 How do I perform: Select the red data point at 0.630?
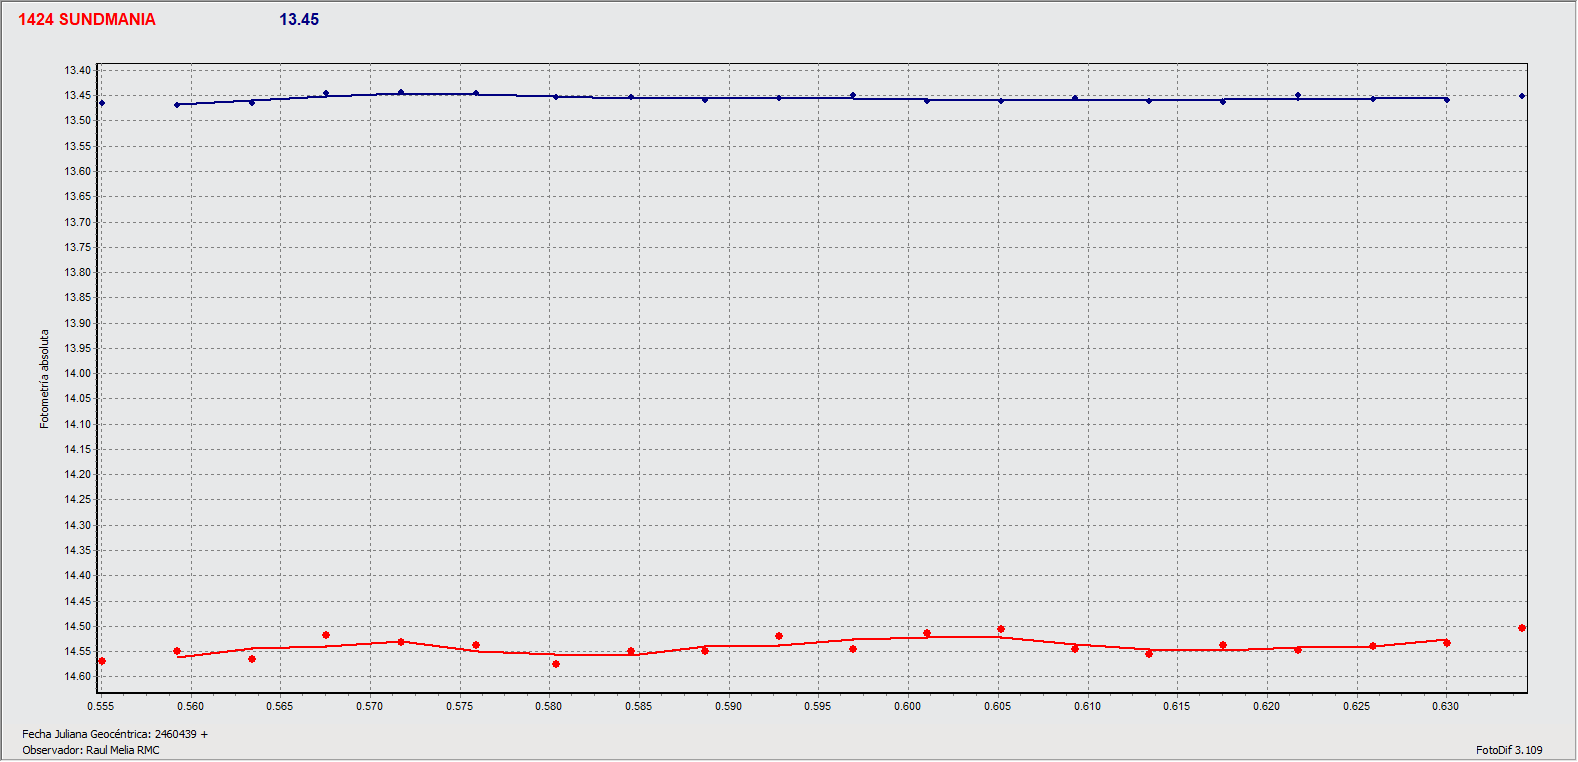[x=1447, y=643]
